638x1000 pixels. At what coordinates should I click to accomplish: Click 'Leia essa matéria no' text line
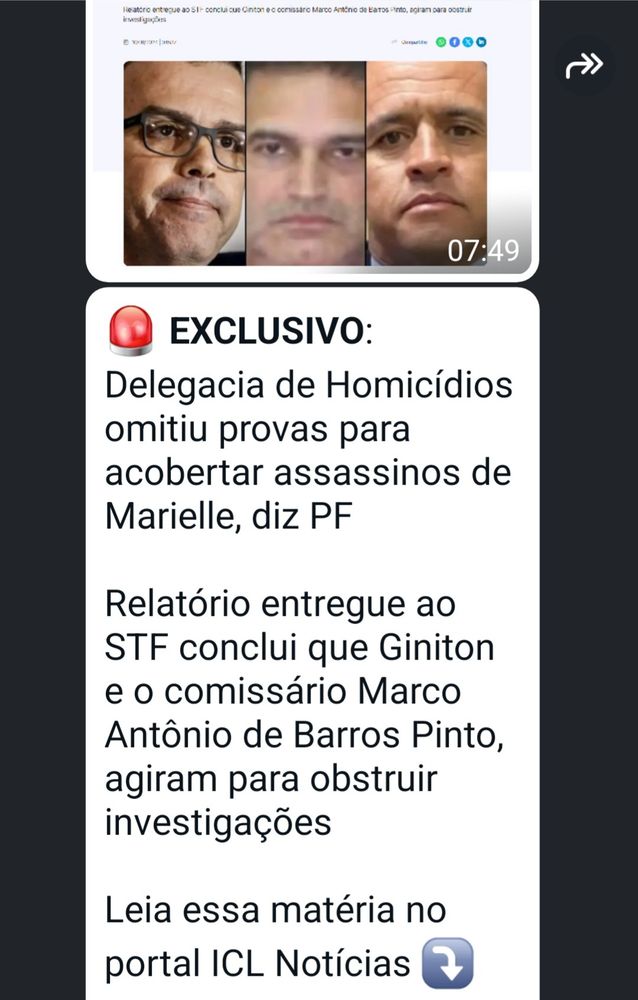[x=275, y=910]
